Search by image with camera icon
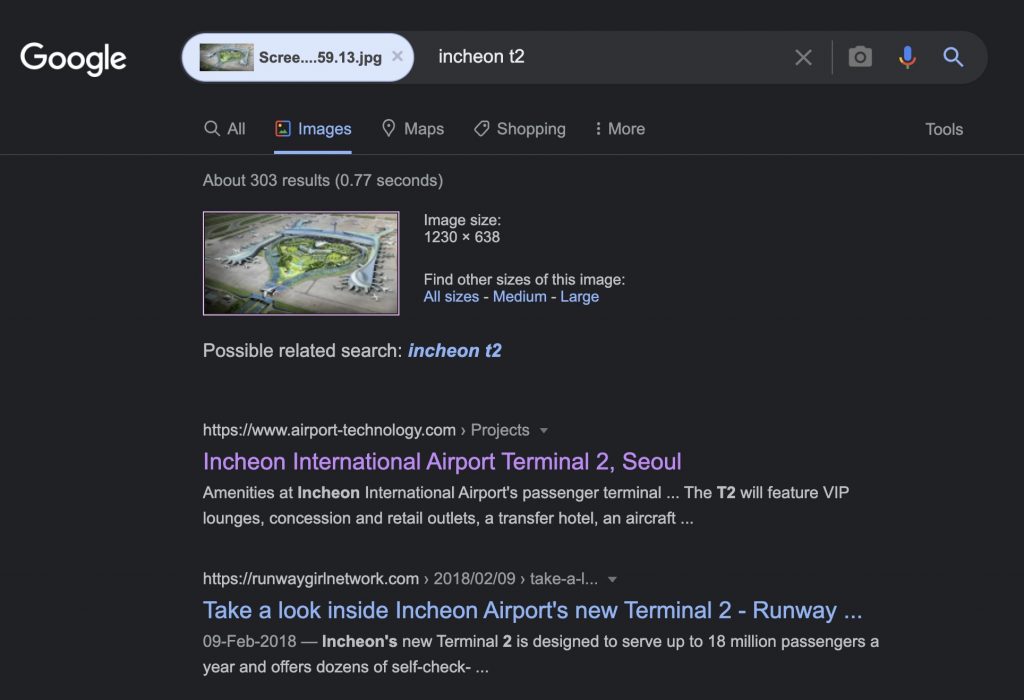This screenshot has height=700, width=1024. coord(860,57)
